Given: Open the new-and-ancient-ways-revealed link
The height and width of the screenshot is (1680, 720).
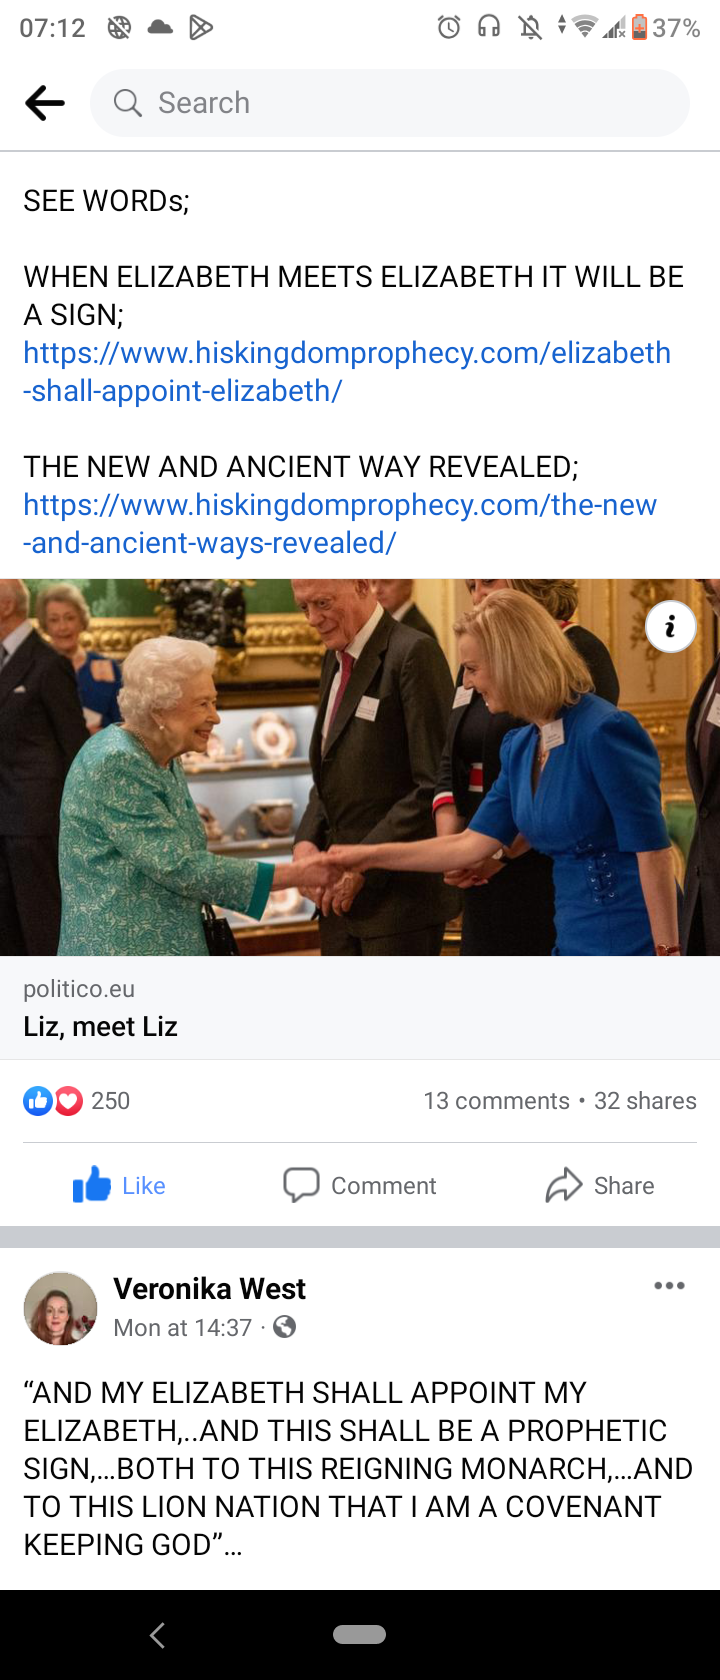Looking at the screenshot, I should pos(340,523).
